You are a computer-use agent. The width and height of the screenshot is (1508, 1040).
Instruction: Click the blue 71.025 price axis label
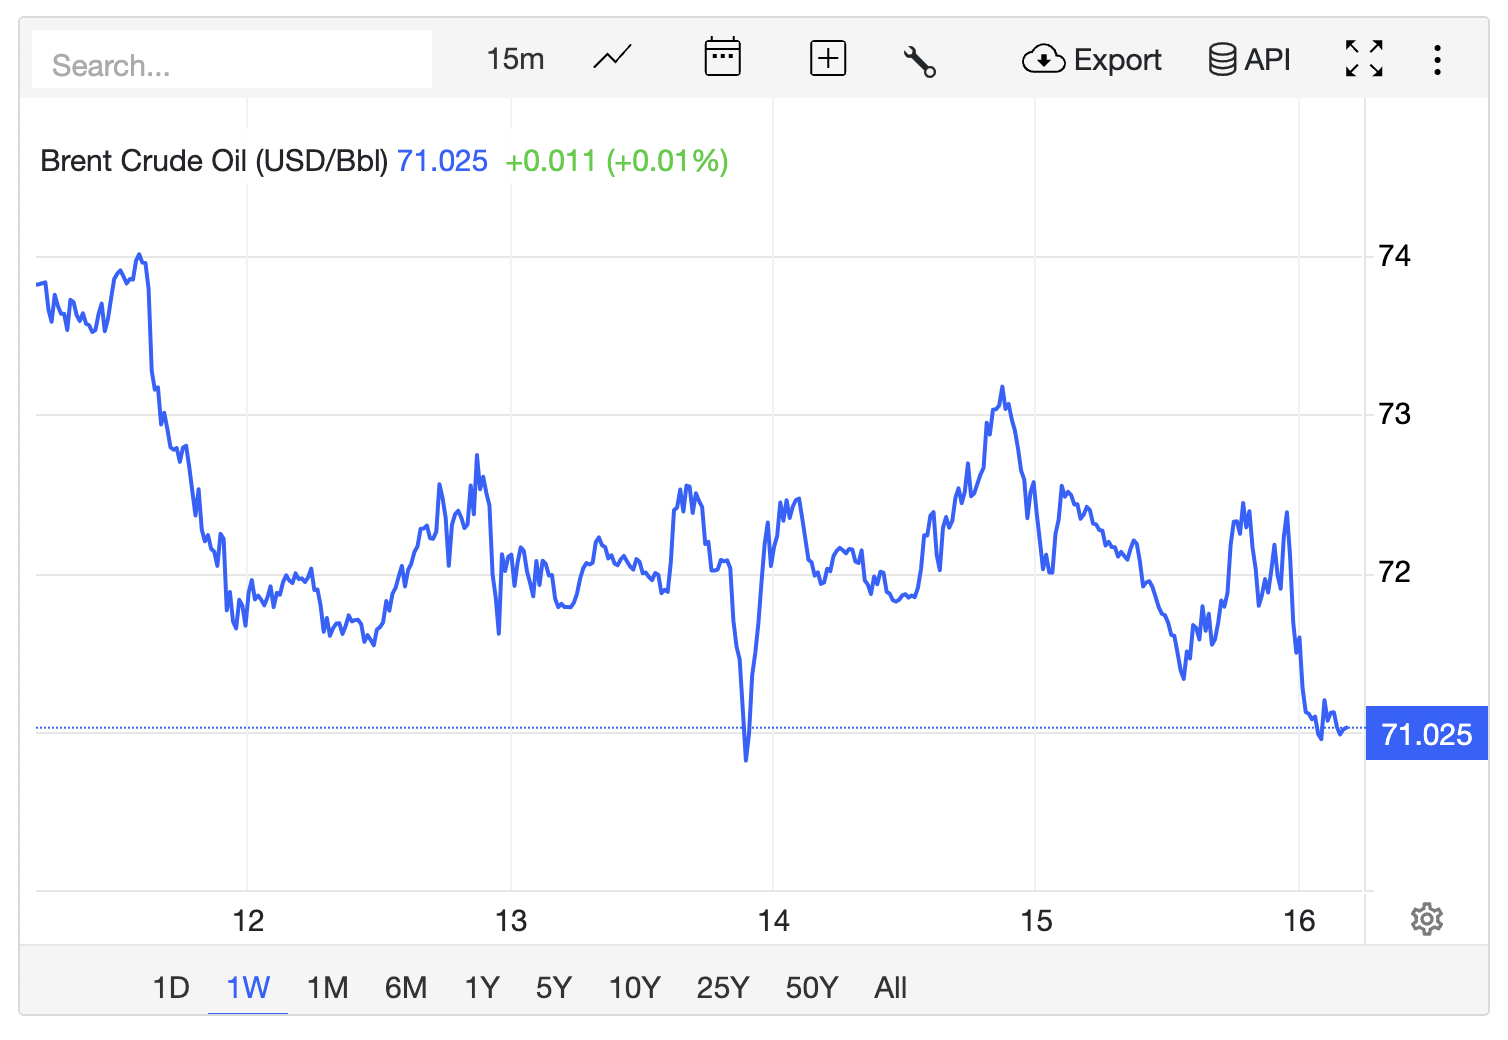click(x=1427, y=734)
